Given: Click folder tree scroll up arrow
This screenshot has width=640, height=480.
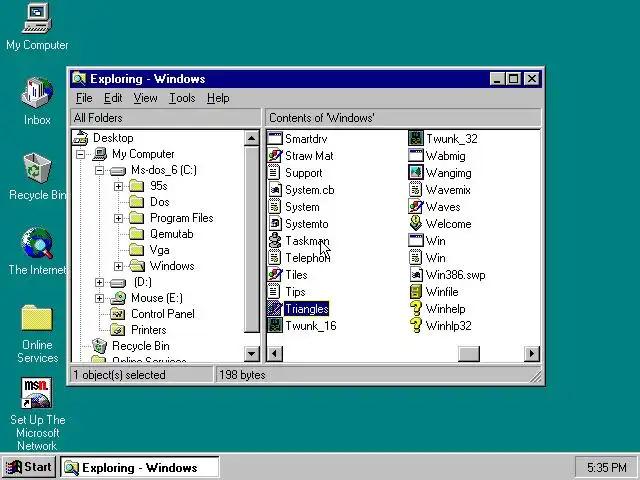Looking at the screenshot, I should pos(251,139).
